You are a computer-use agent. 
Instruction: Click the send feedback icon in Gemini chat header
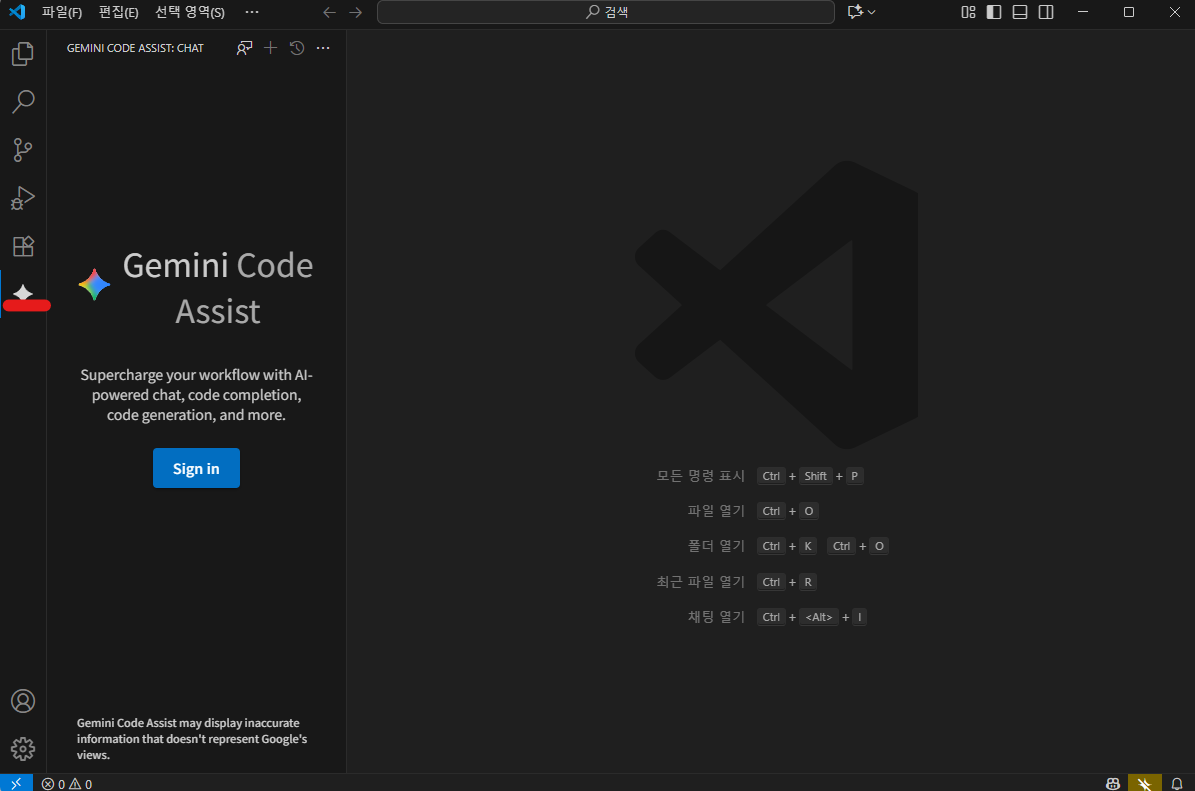(244, 48)
